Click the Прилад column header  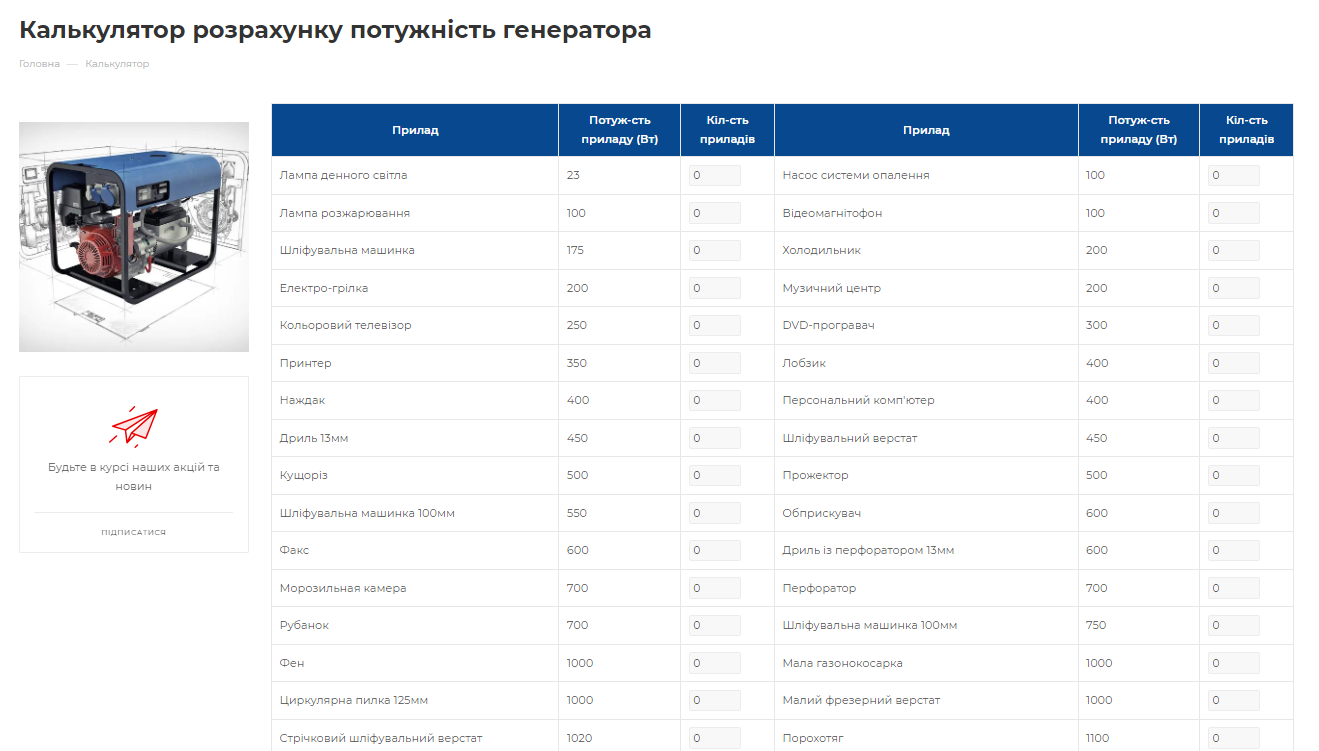click(x=414, y=129)
